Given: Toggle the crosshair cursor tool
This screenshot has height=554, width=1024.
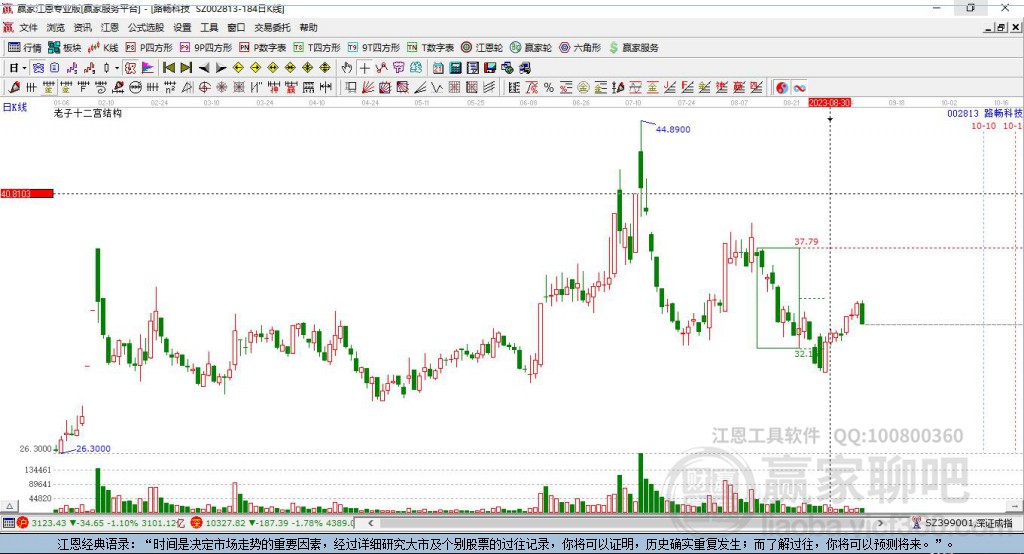Looking at the screenshot, I should (x=364, y=68).
